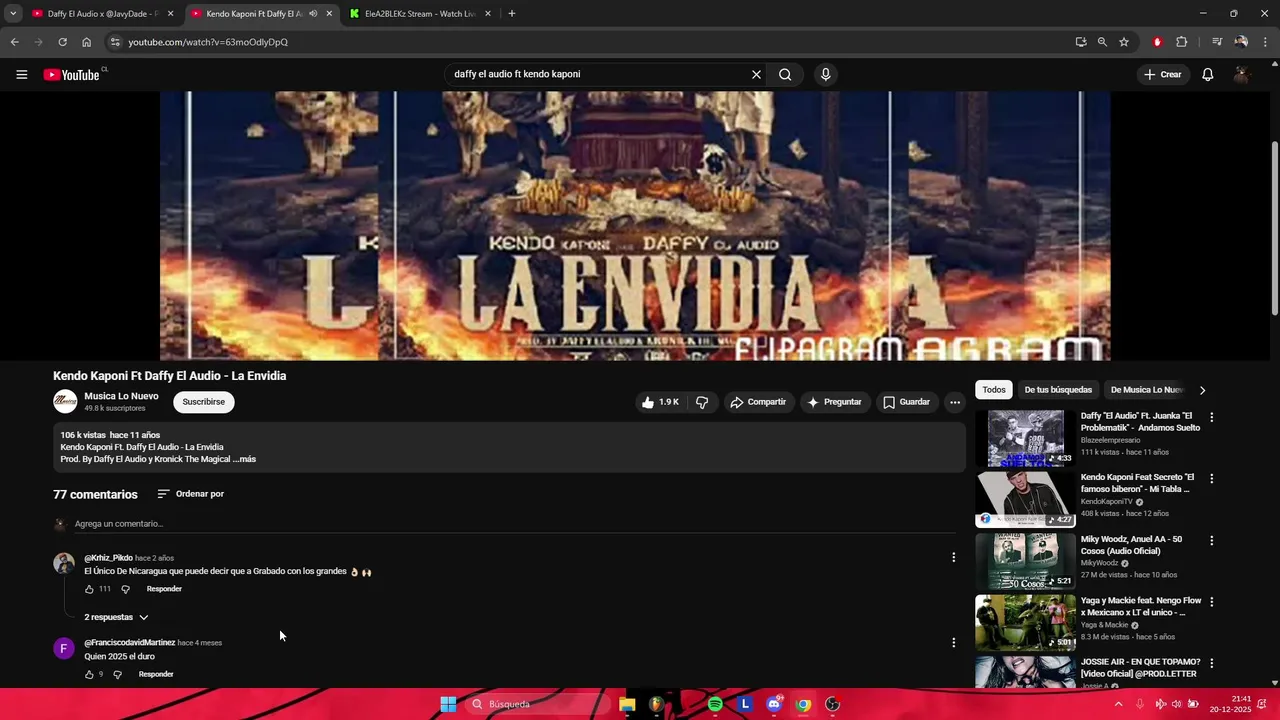
Task: Click install app icon in address bar
Action: (x=1081, y=42)
